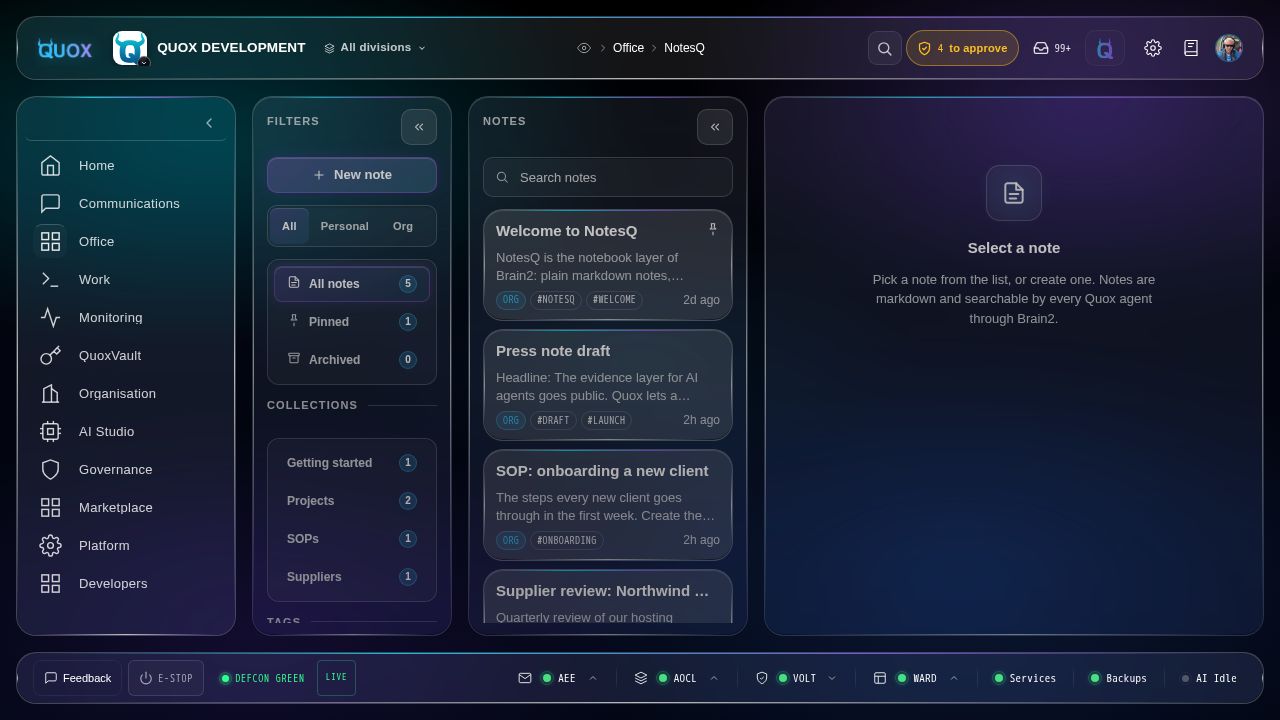Filter by the #ONBOARDING tag chip

(x=567, y=540)
